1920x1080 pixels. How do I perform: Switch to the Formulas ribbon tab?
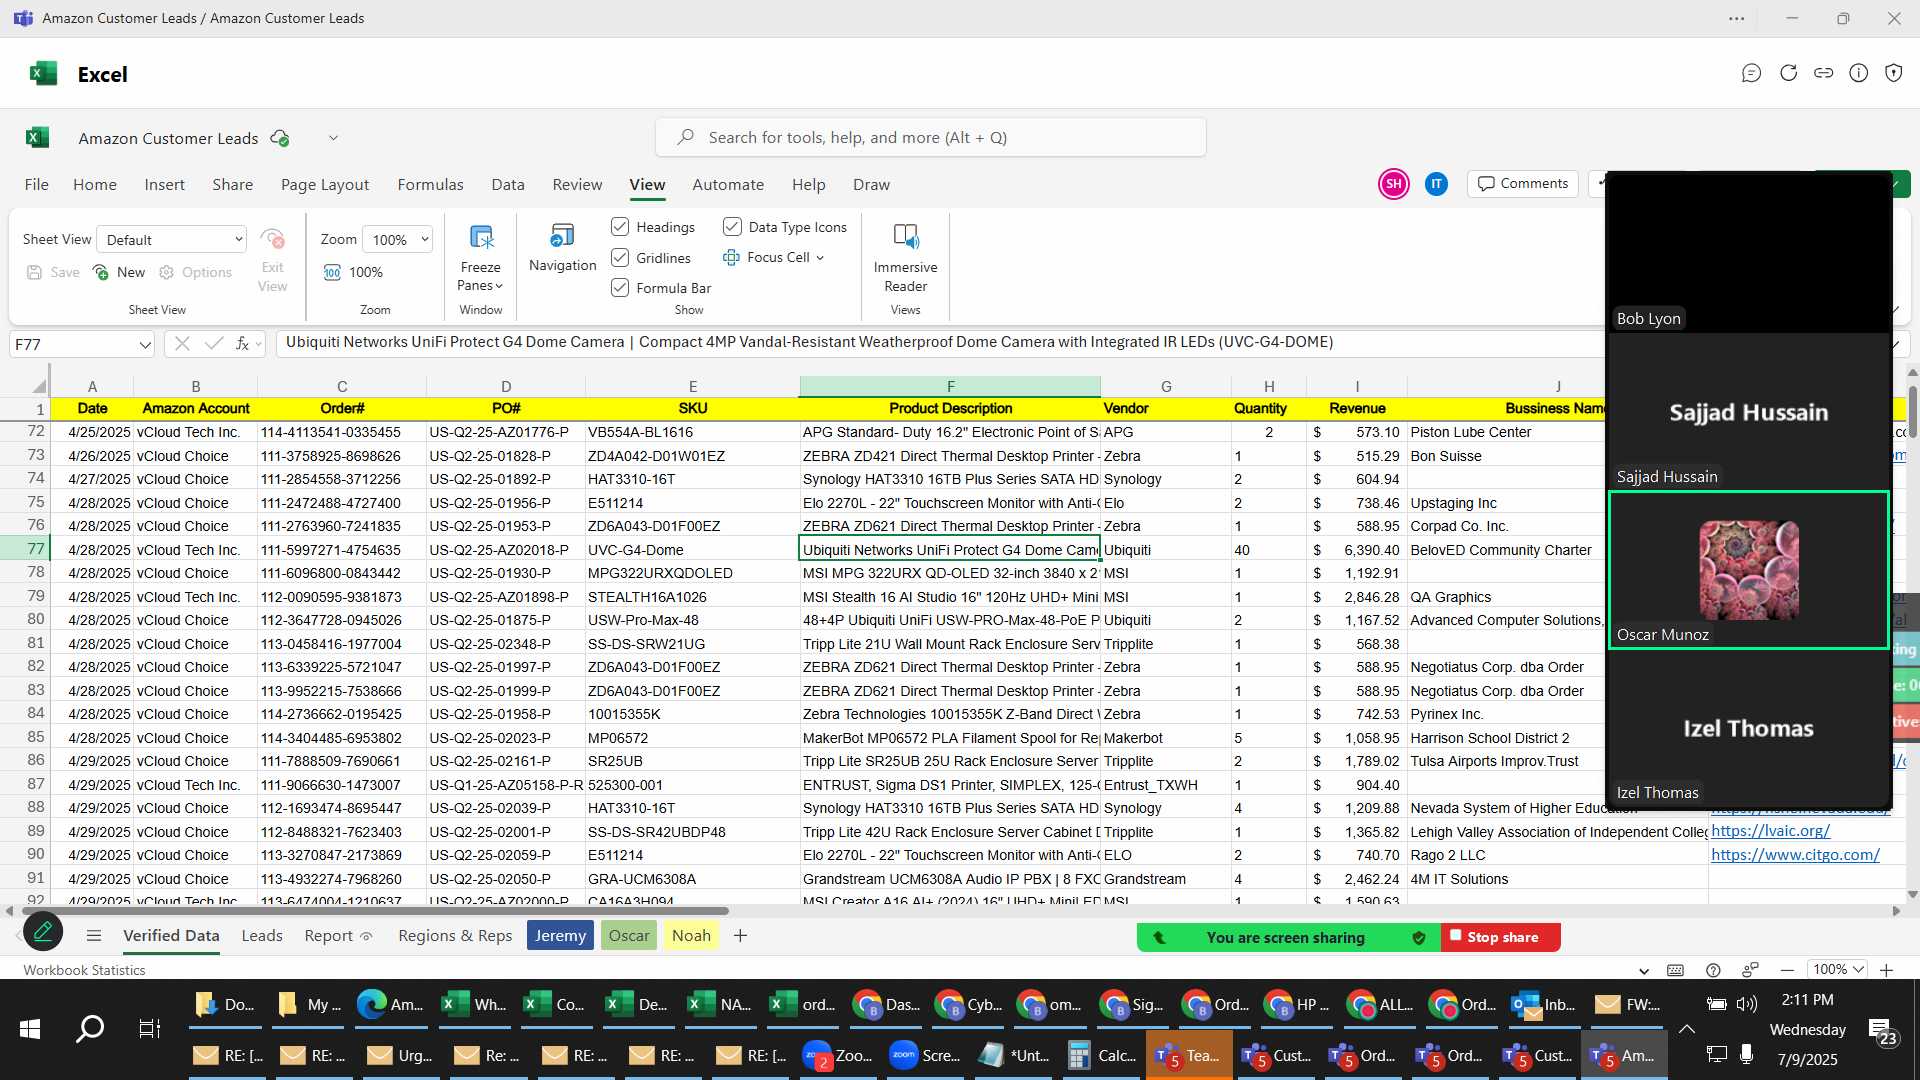click(430, 185)
